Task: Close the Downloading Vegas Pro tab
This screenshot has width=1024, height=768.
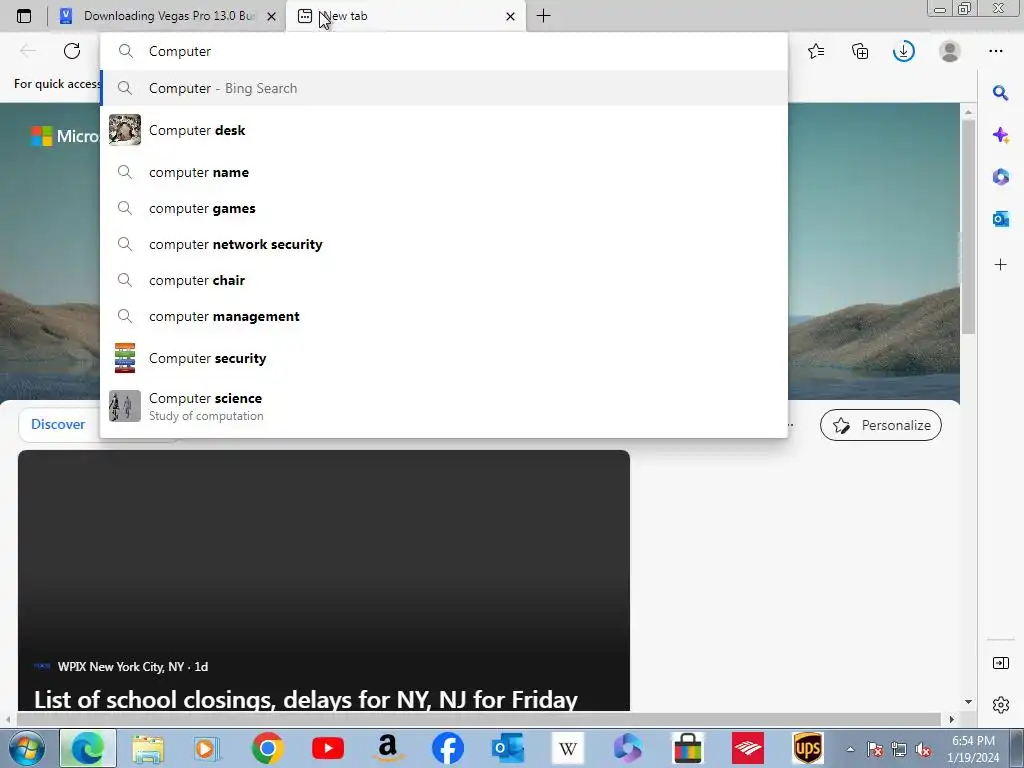Action: pos(272,16)
